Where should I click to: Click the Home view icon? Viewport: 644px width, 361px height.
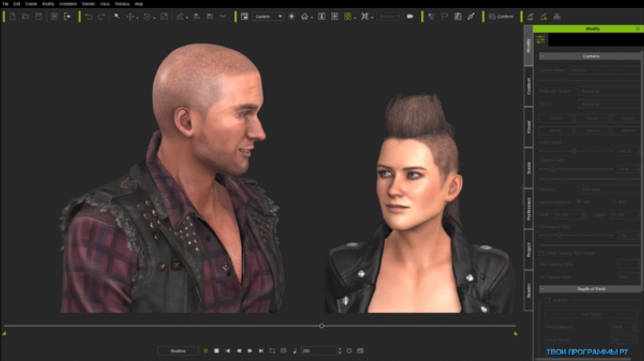click(305, 17)
